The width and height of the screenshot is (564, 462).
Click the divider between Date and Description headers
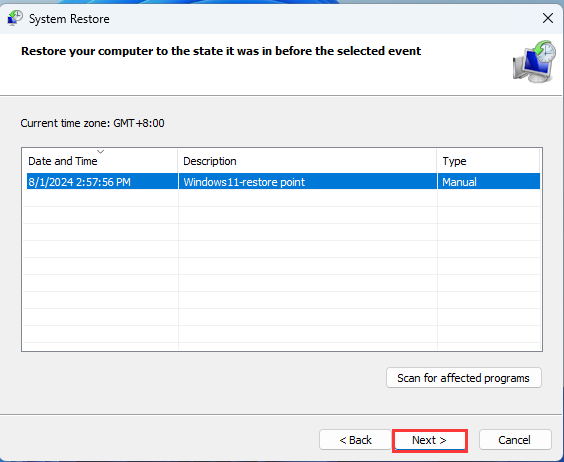(178, 161)
